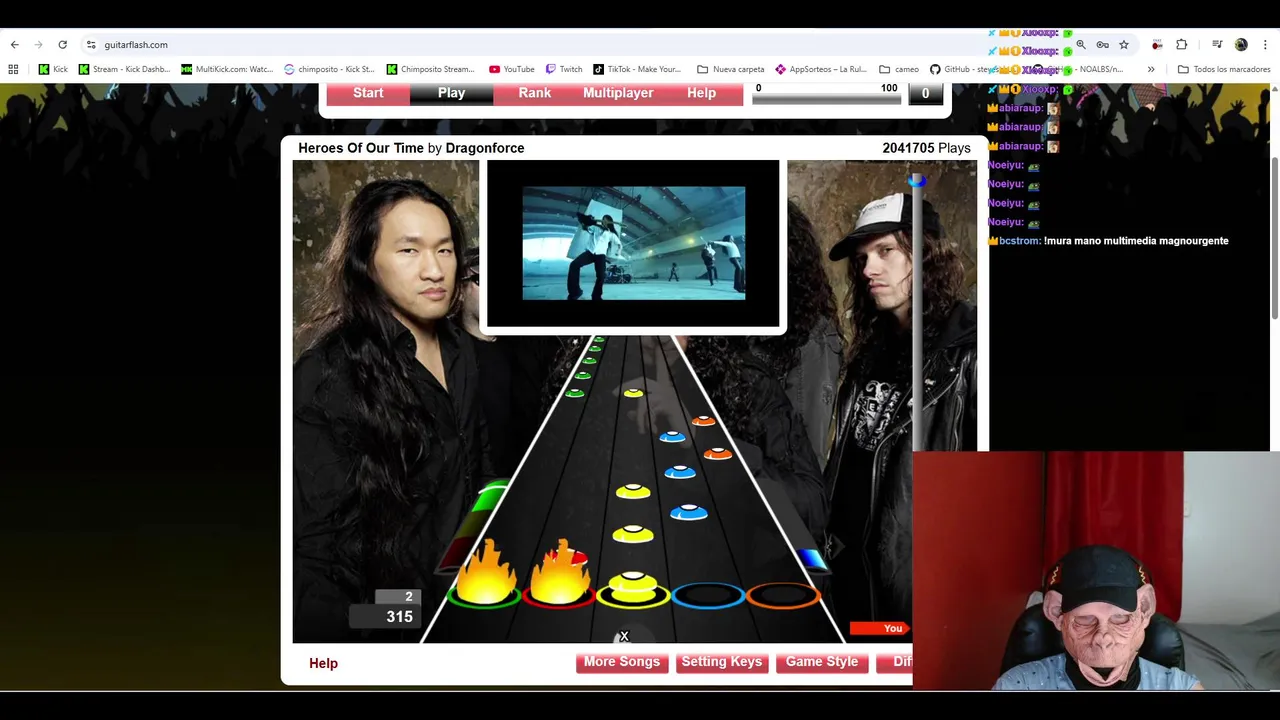
Task: Click the song title Heroes Of Our Time
Action: 361,148
